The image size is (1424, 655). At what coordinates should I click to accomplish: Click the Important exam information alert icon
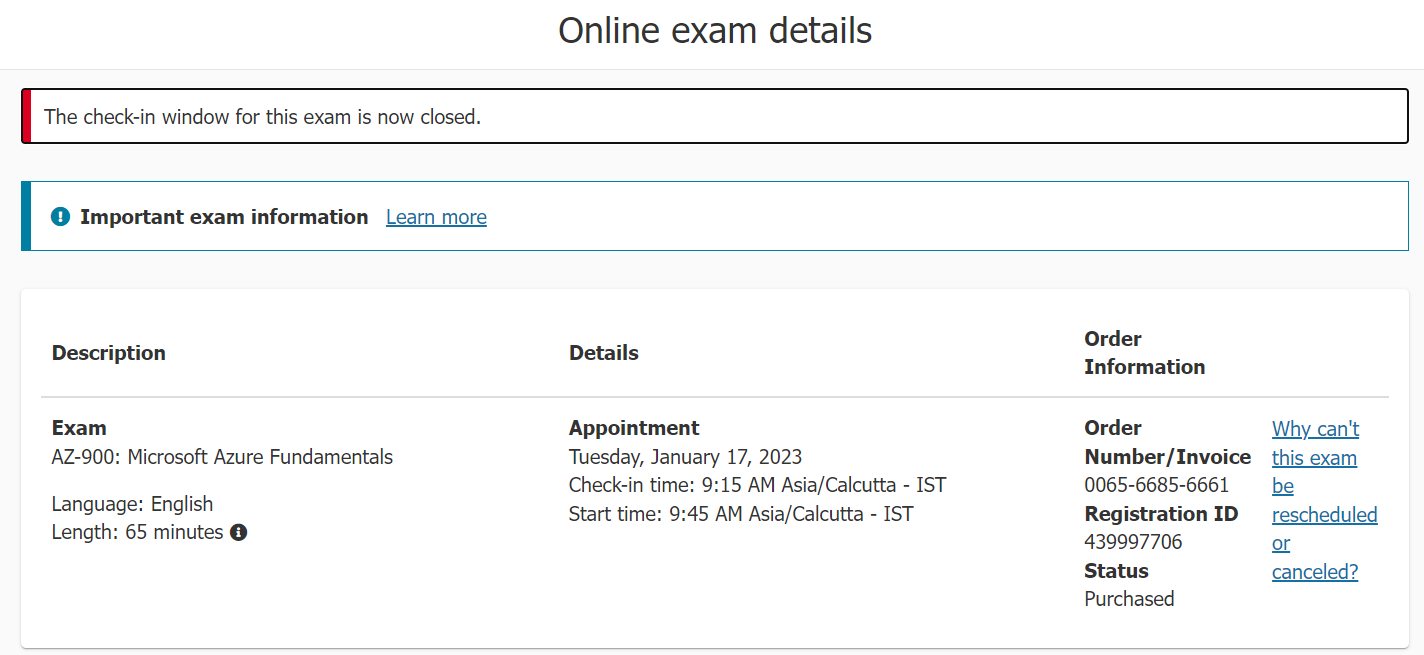coord(60,216)
